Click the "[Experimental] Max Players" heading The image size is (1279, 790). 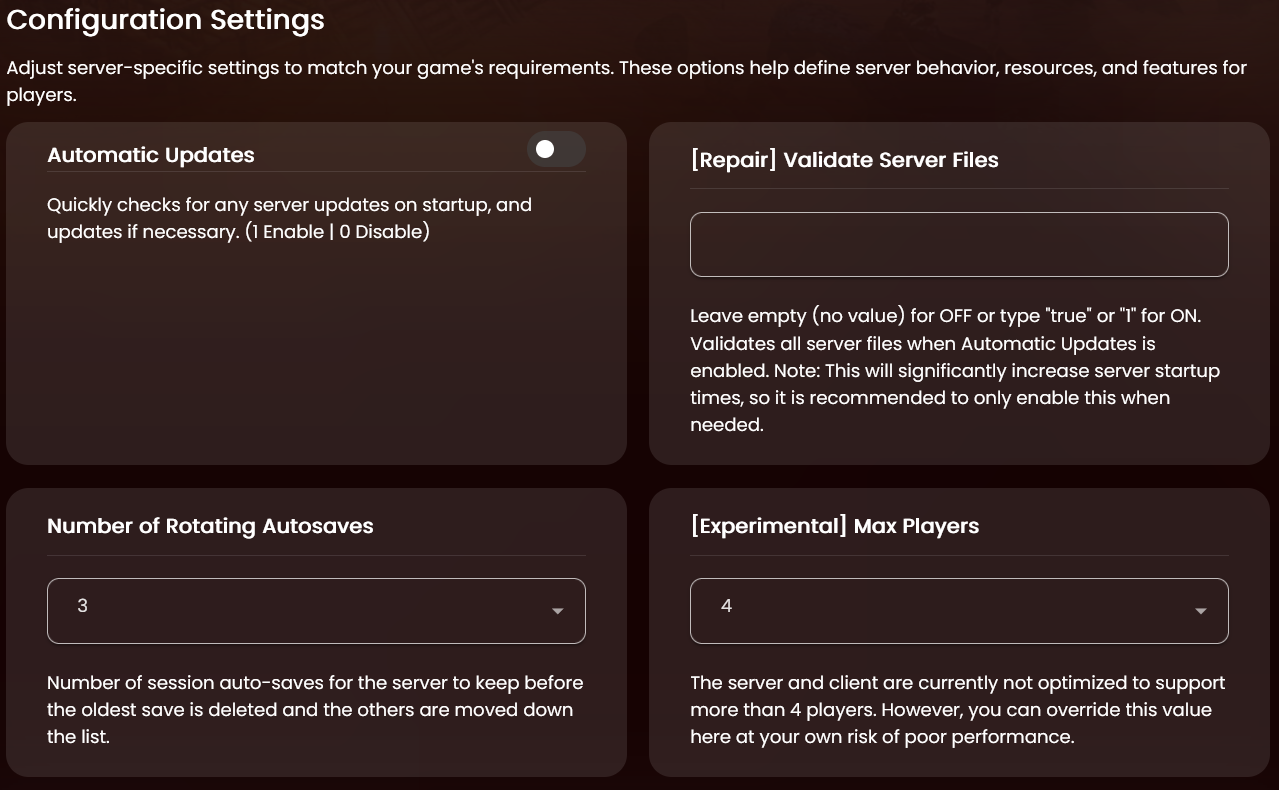834,526
